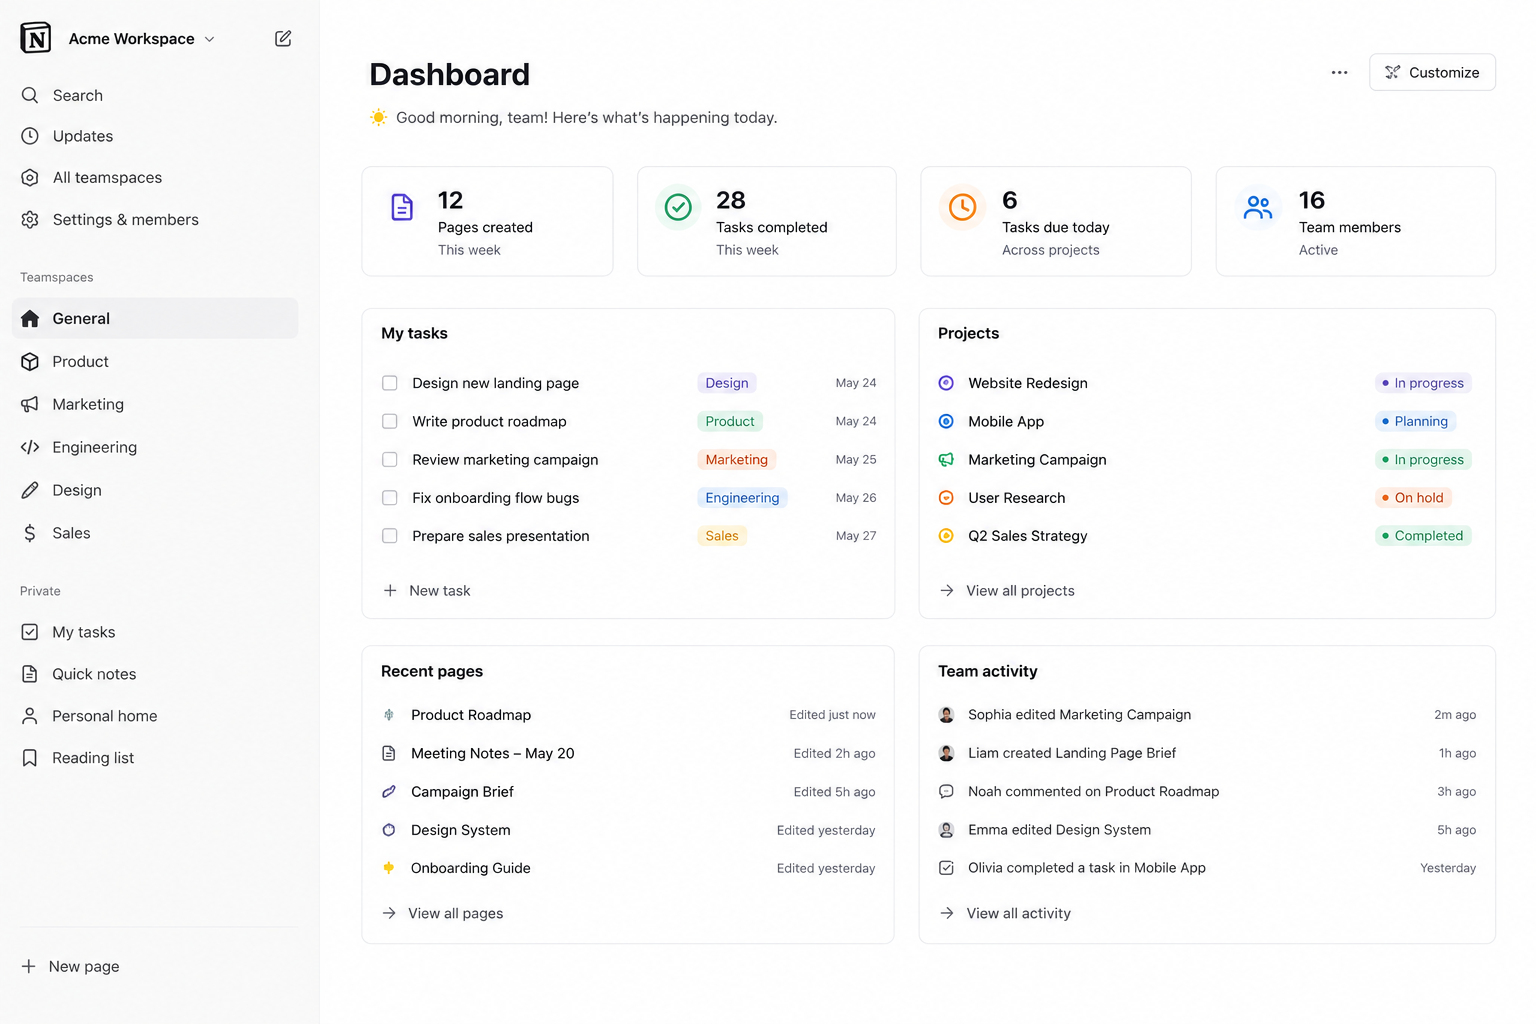Click the 28 Tasks completed card
The image size is (1536, 1024).
[x=767, y=221]
